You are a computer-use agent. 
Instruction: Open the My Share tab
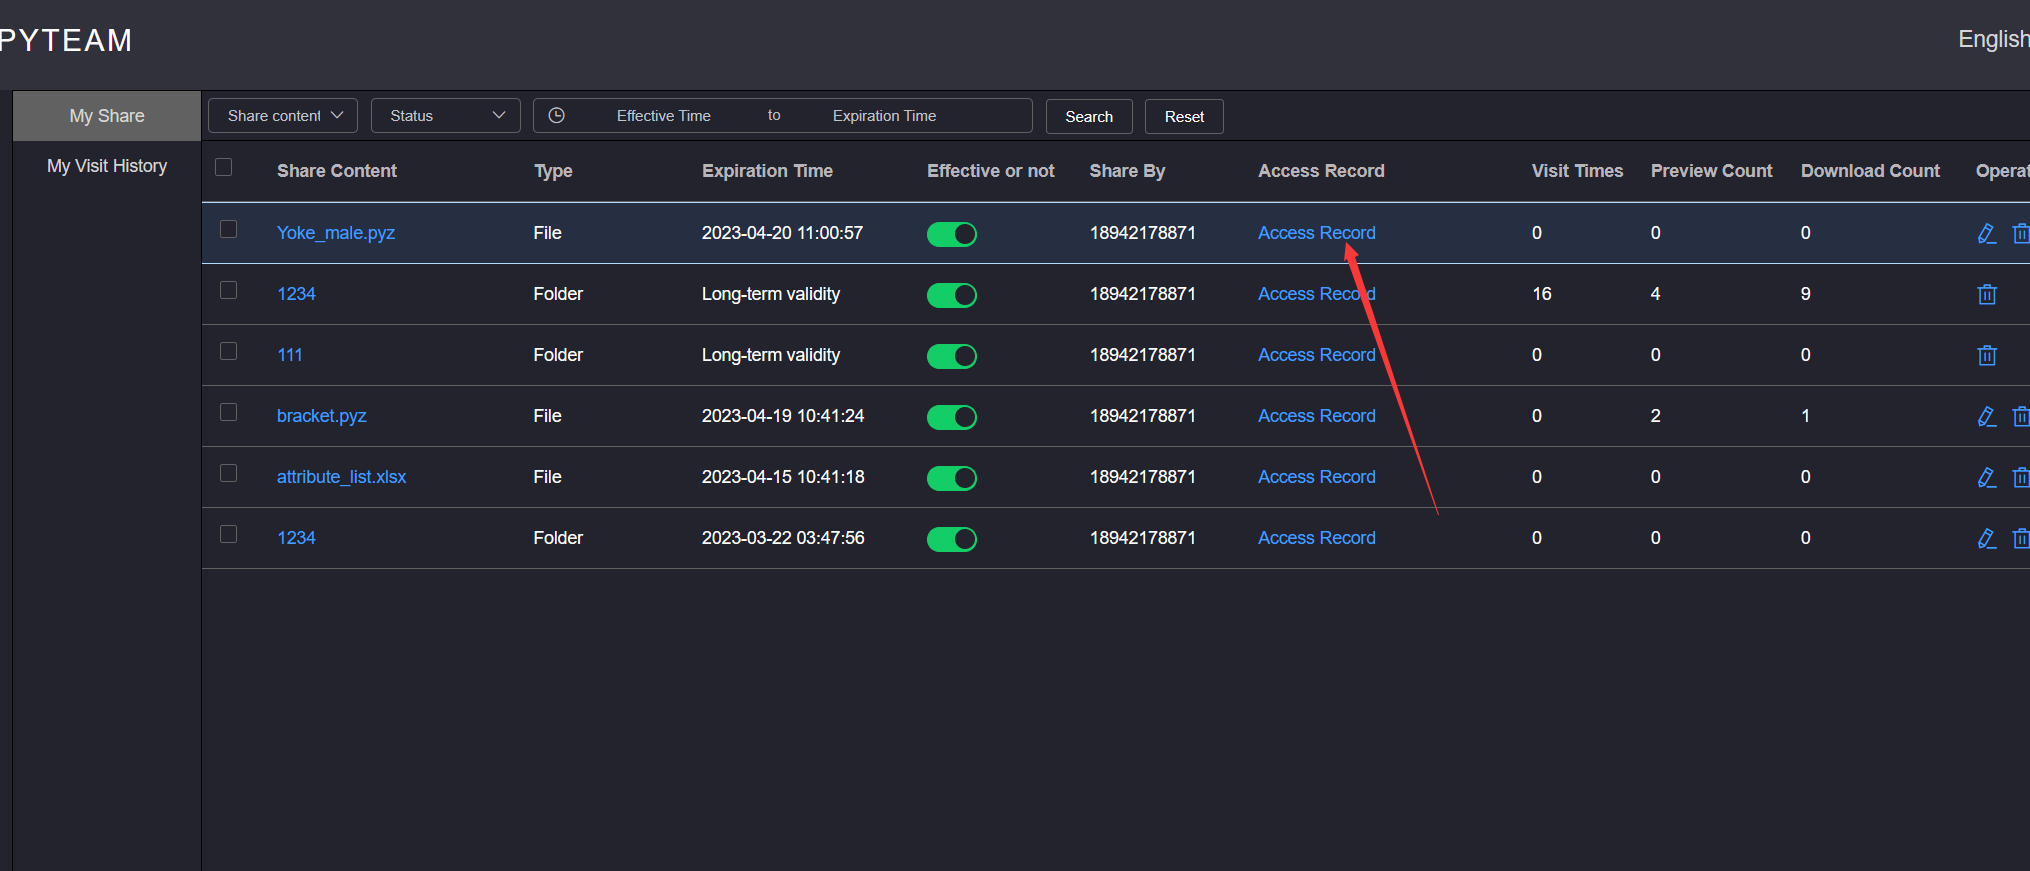tap(107, 116)
